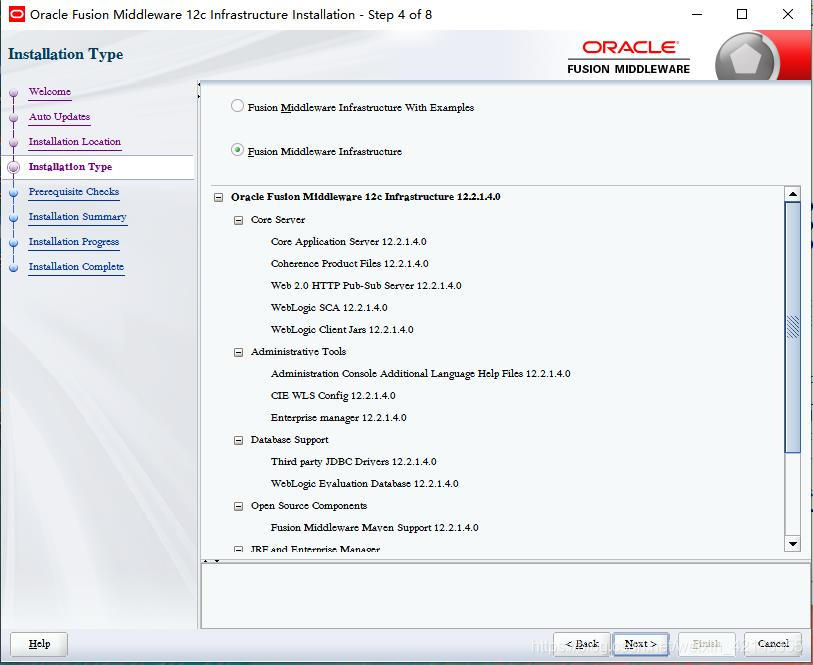Image resolution: width=813 pixels, height=665 pixels.
Task: Go to Installation Location step
Action: [x=75, y=142]
